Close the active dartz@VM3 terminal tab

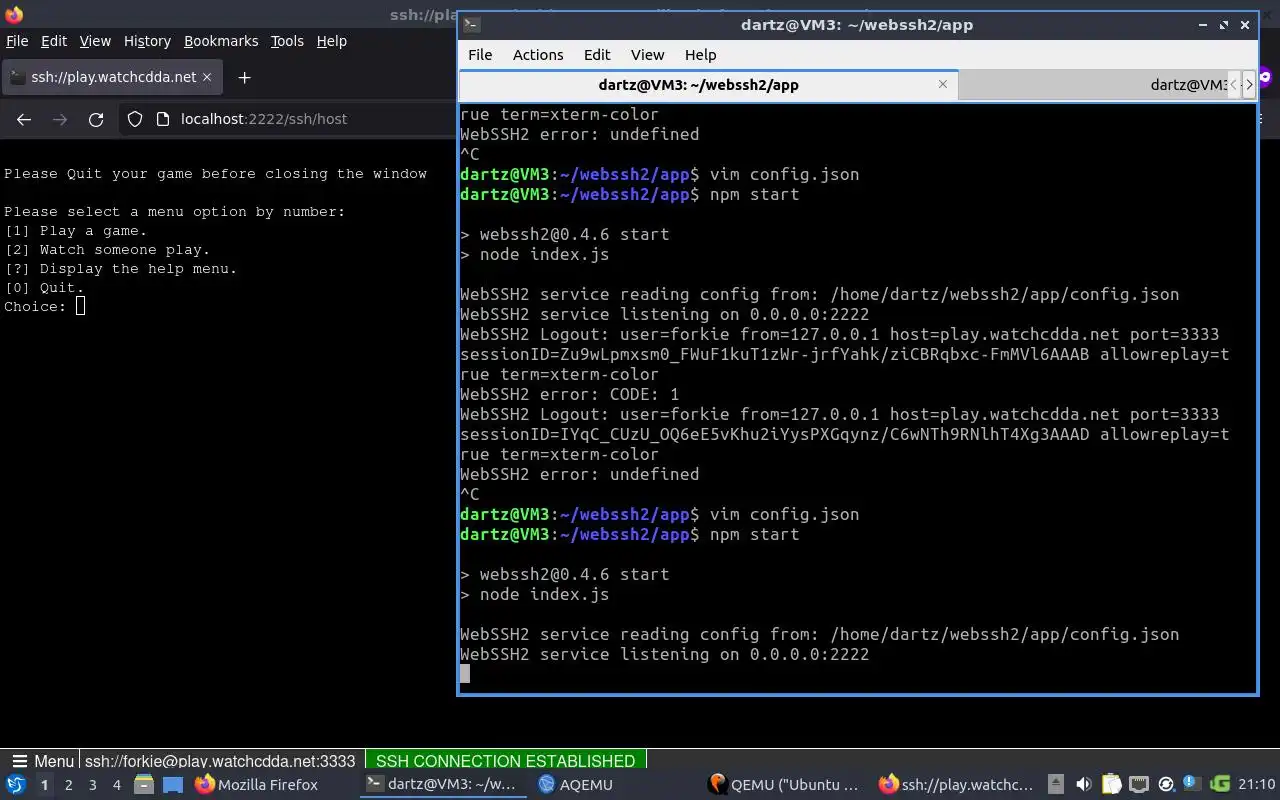(942, 84)
